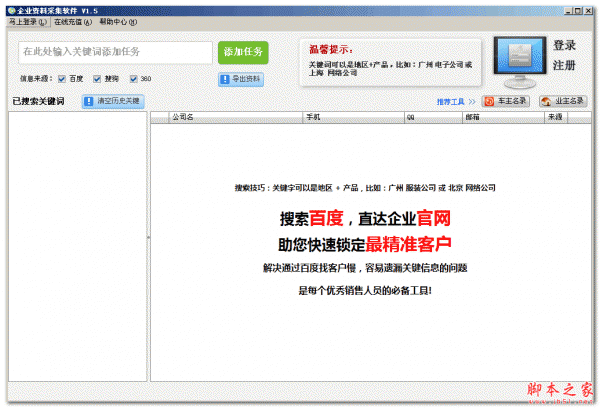The image size is (600, 408).
Task: Click the 已搜索关键词 label
Action: pos(38,101)
